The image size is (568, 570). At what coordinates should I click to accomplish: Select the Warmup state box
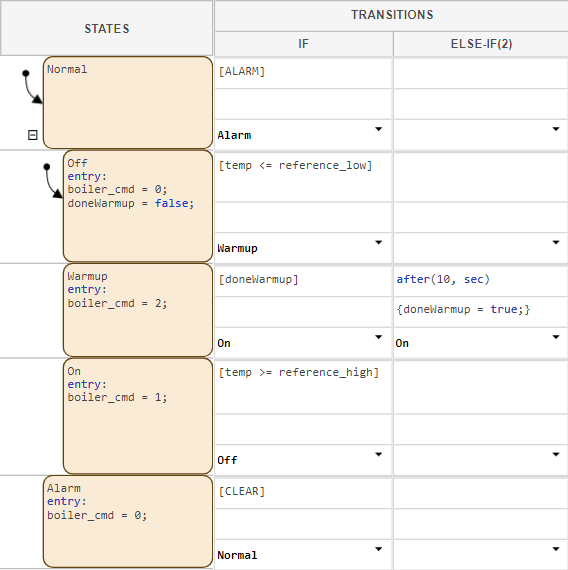click(138, 310)
